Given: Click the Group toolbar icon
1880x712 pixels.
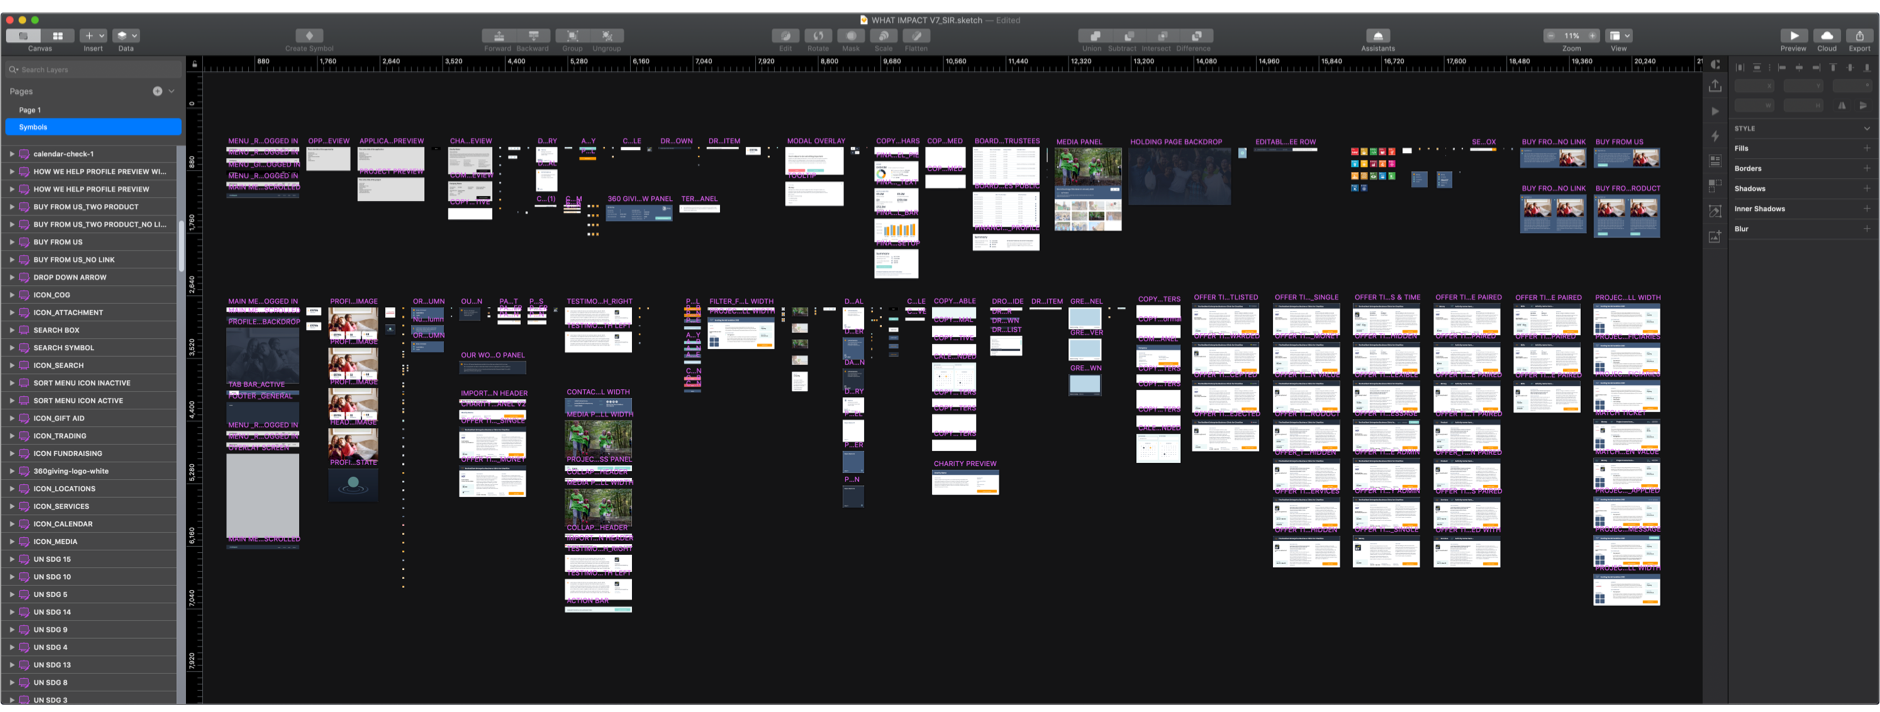Looking at the screenshot, I should click(572, 36).
